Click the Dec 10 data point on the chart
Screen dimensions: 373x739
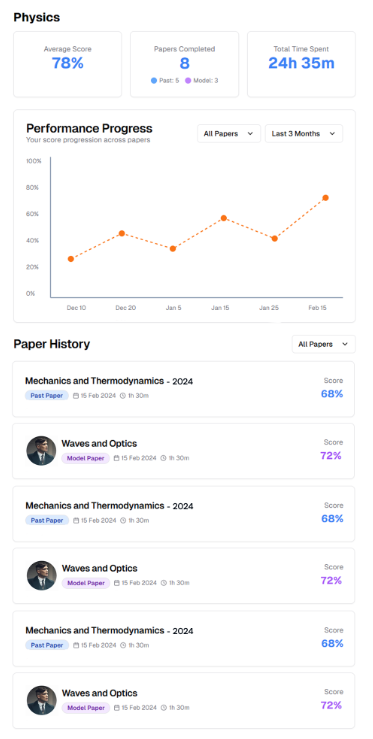71,259
